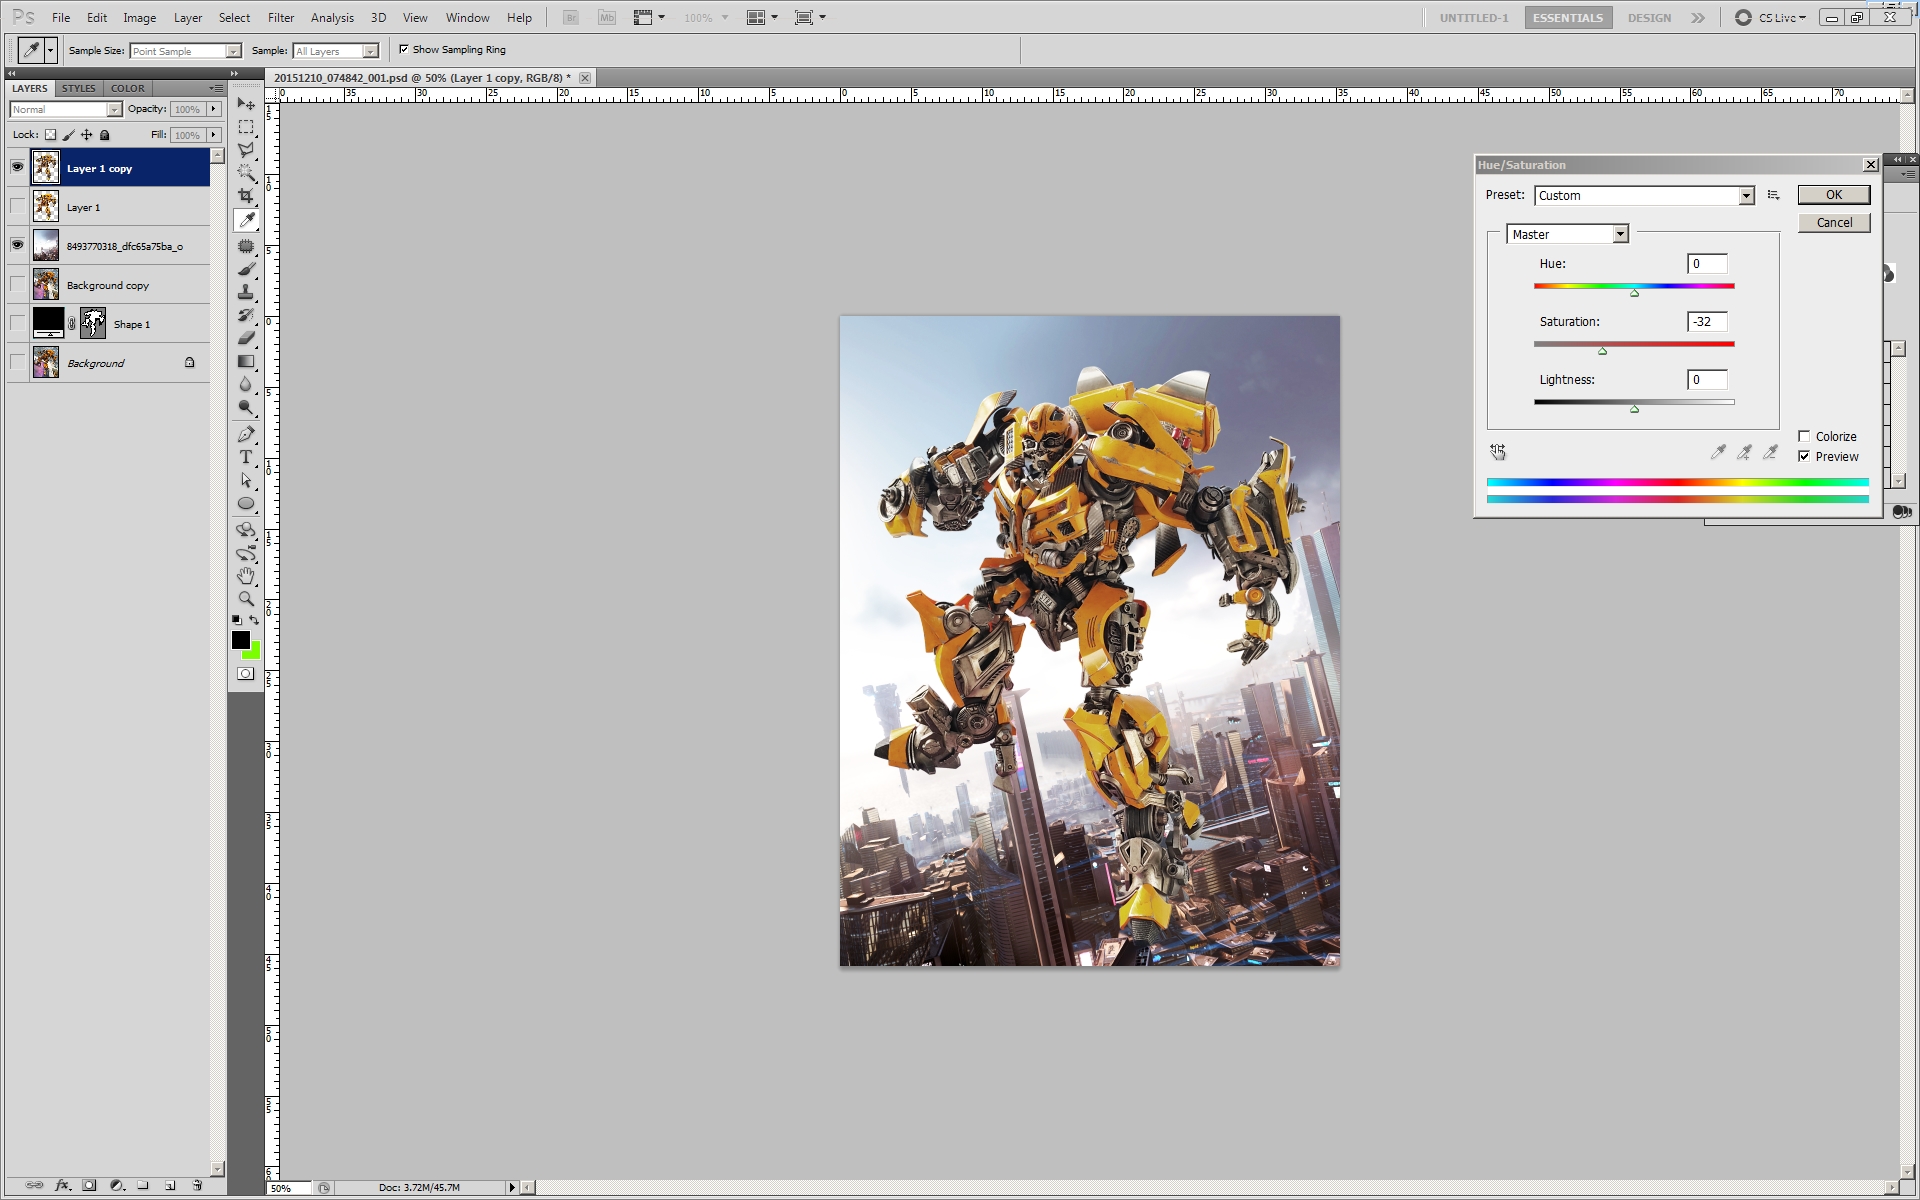
Task: Select the Ellipse shape tool
Action: (x=246, y=503)
